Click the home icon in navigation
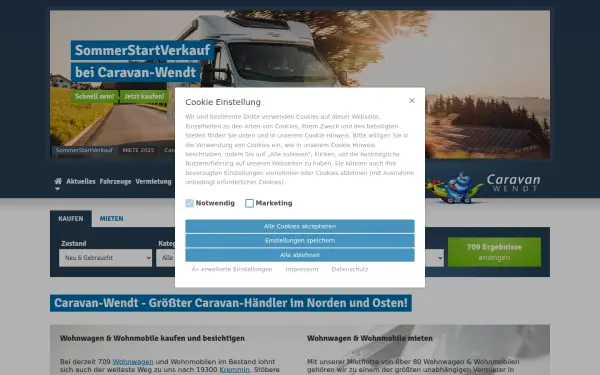The height and width of the screenshot is (375, 600). [x=58, y=181]
